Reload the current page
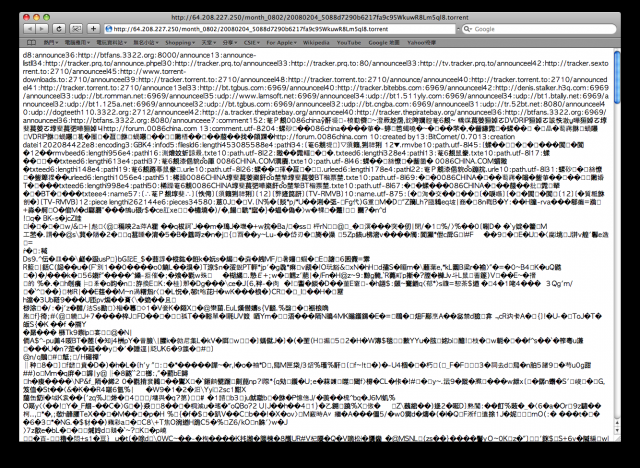The height and width of the screenshot is (468, 640). pyautogui.click(x=59, y=29)
